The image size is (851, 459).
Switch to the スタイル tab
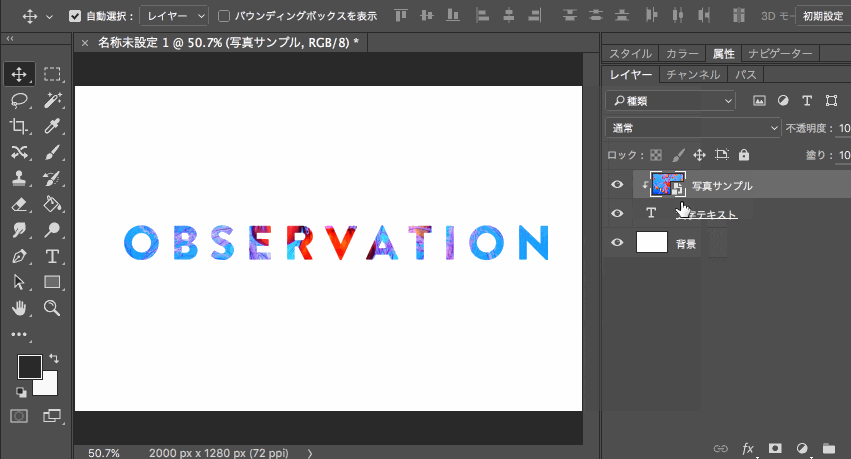click(630, 54)
